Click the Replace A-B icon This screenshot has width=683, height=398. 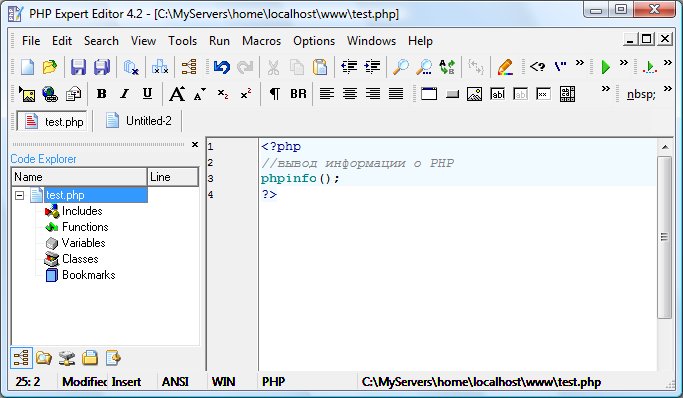[x=447, y=67]
